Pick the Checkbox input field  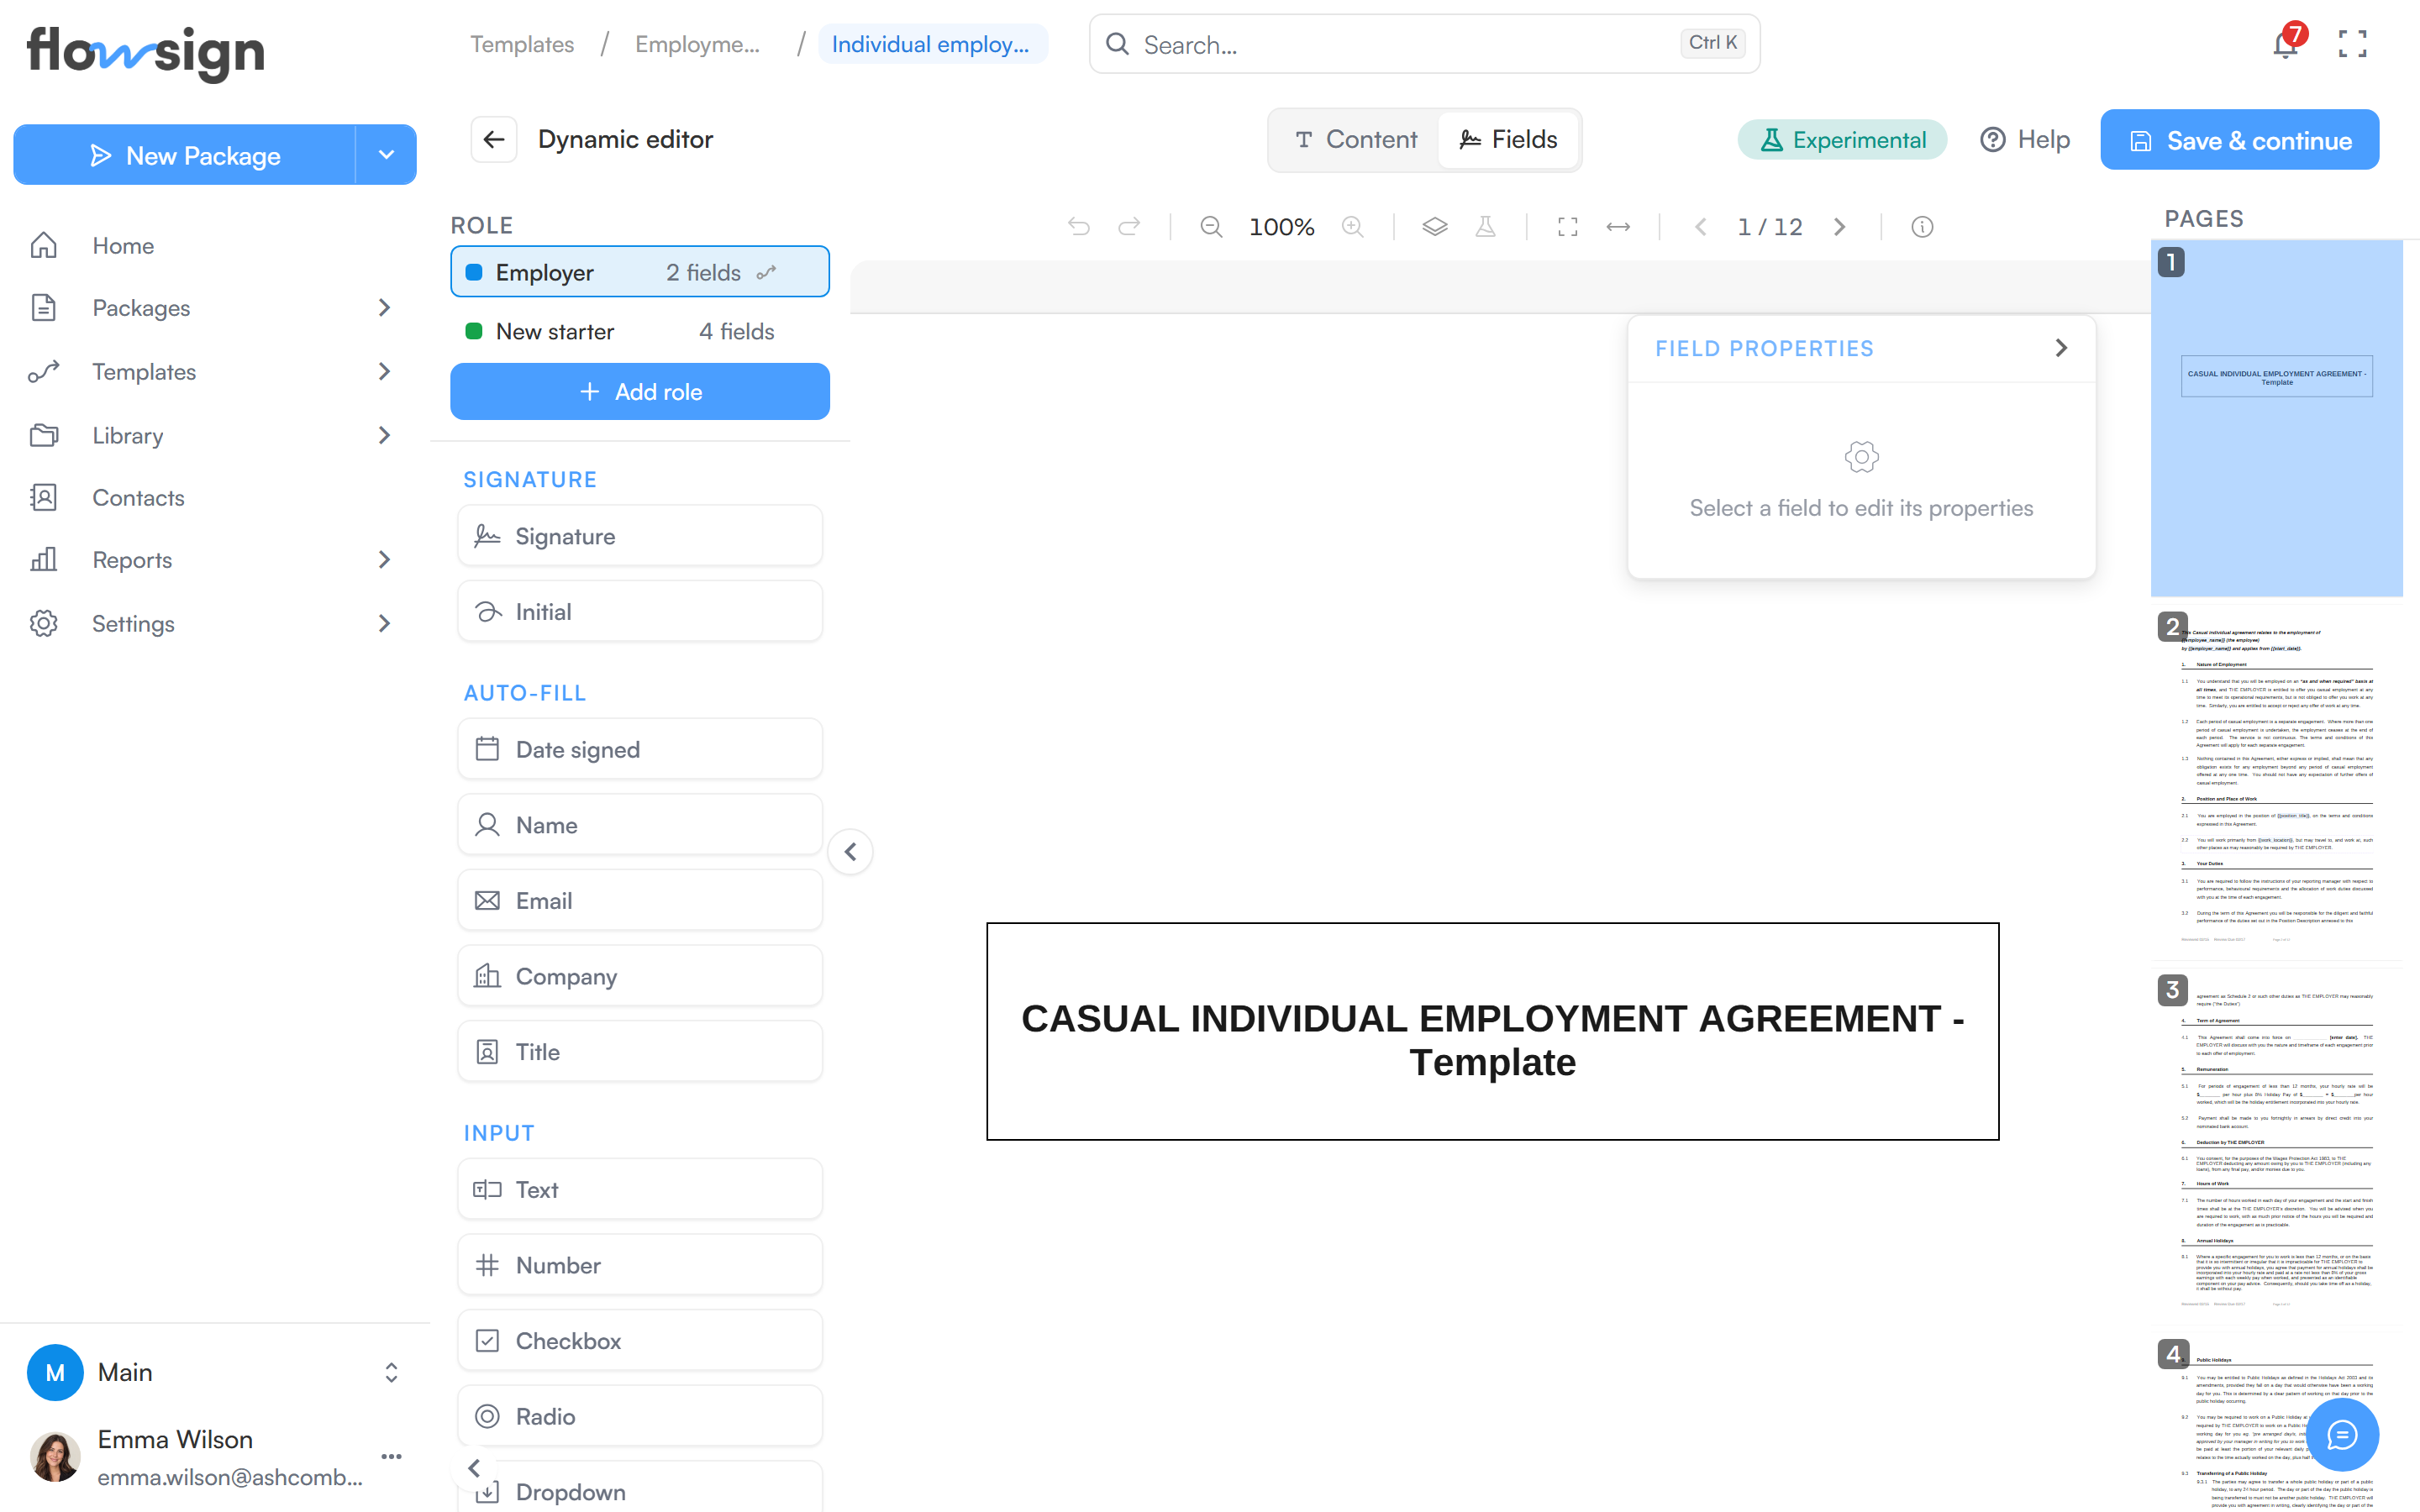[640, 1340]
